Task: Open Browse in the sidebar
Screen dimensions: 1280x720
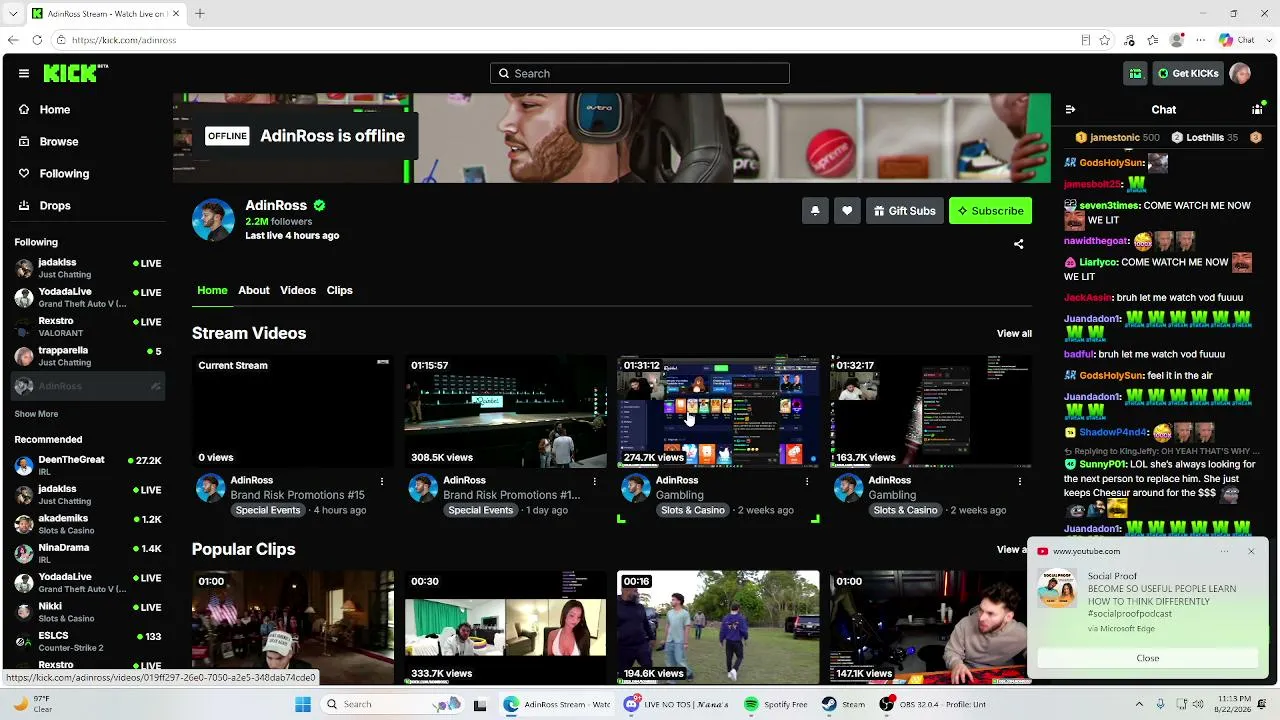Action: (59, 142)
